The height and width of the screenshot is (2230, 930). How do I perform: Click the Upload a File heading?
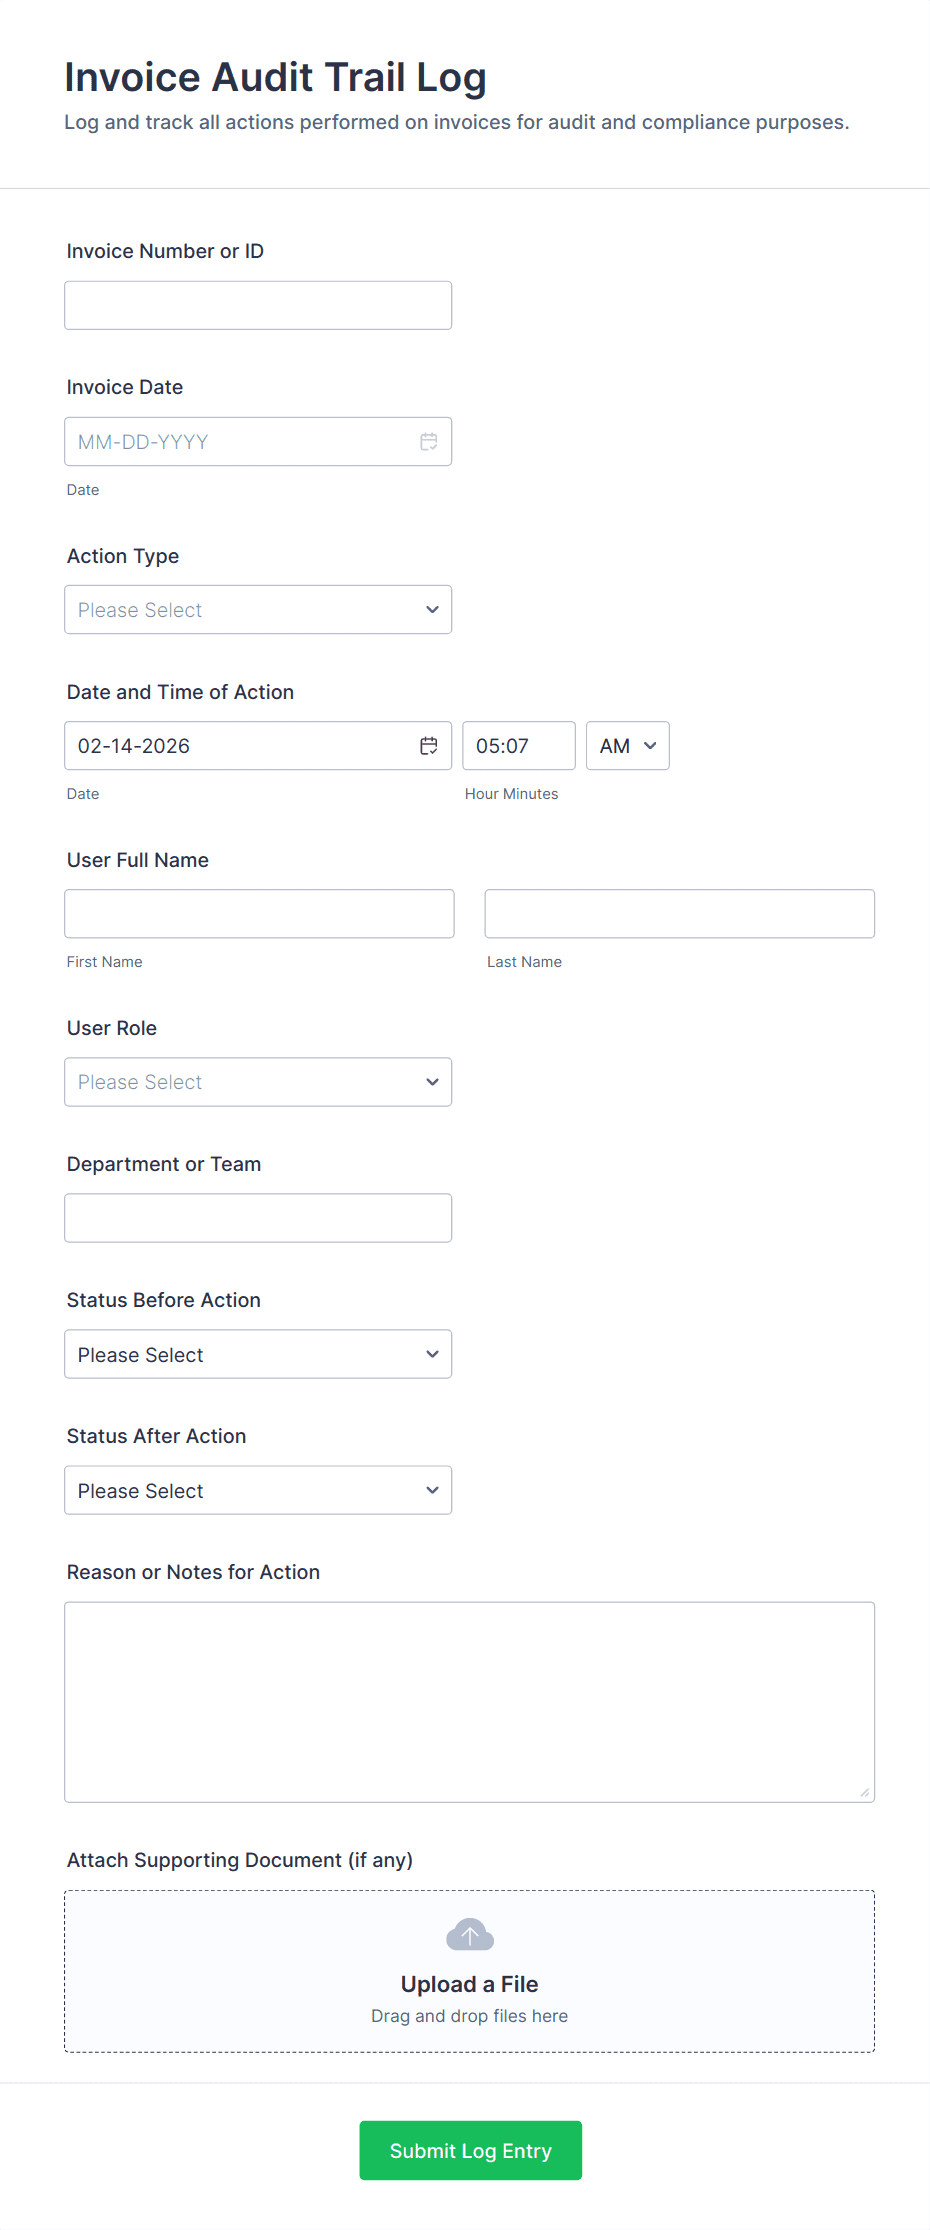click(x=469, y=1984)
